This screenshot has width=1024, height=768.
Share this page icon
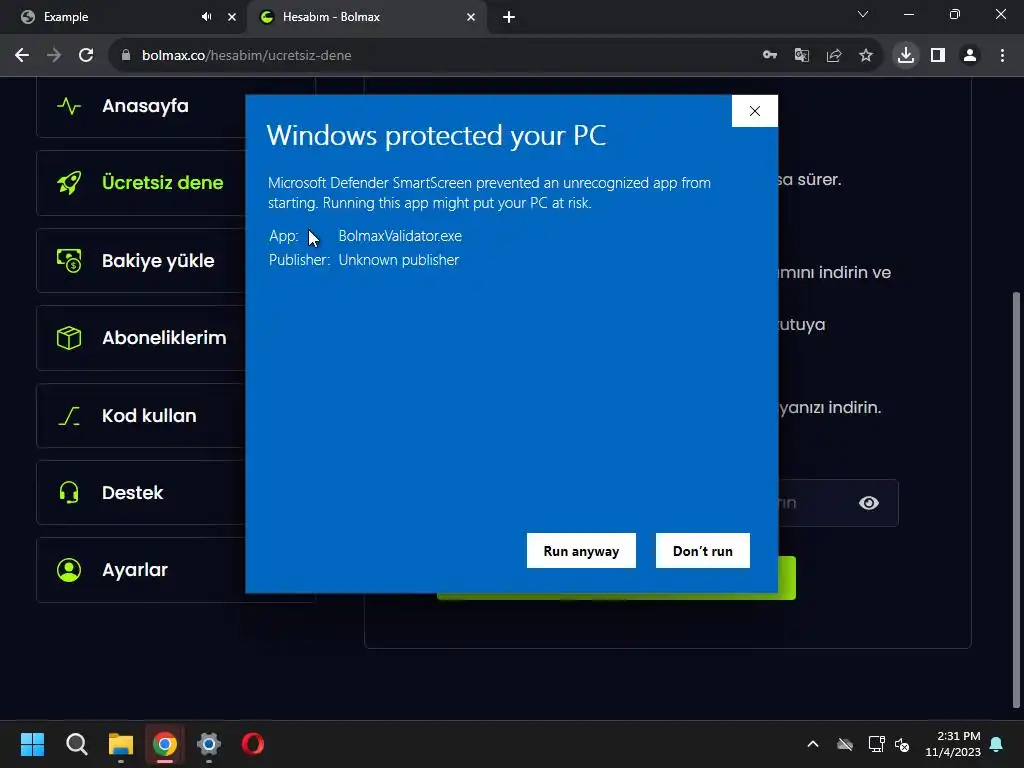coord(834,56)
